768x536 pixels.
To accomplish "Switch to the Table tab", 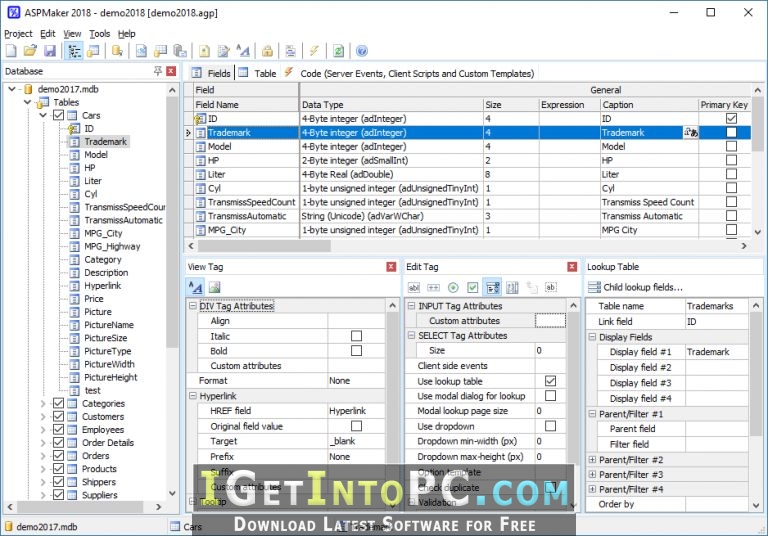I will [x=258, y=73].
